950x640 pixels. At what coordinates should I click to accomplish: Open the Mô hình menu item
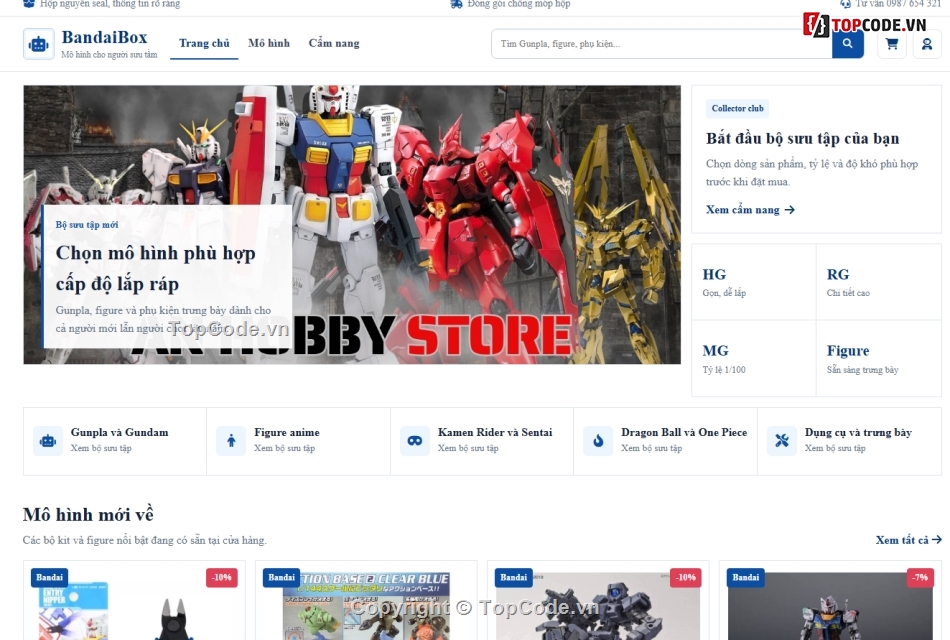coord(269,43)
